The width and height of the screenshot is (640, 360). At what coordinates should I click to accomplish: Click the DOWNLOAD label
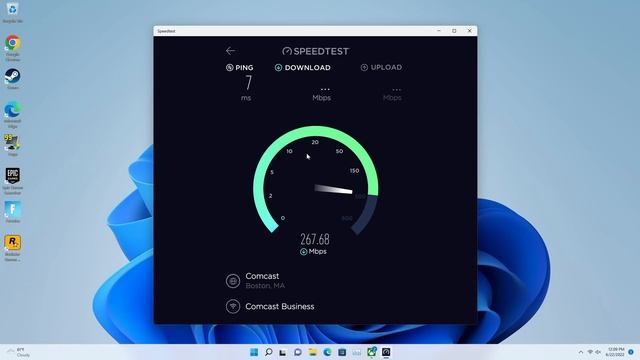[x=308, y=68]
